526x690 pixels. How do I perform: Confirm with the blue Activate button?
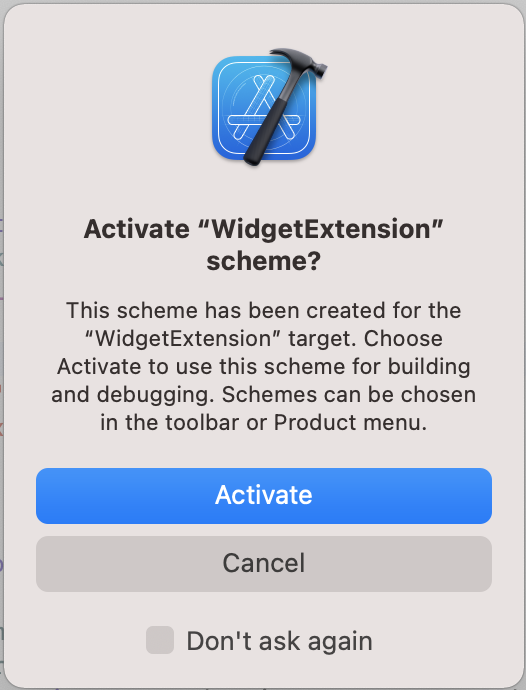[264, 495]
